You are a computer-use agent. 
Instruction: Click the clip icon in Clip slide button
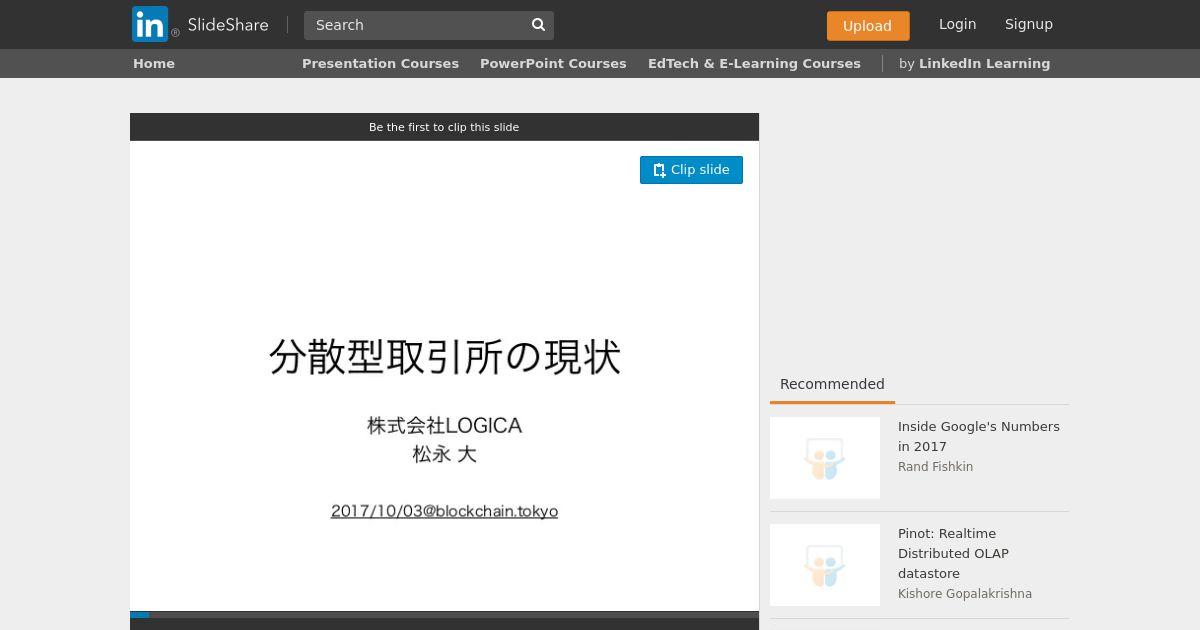tap(659, 170)
